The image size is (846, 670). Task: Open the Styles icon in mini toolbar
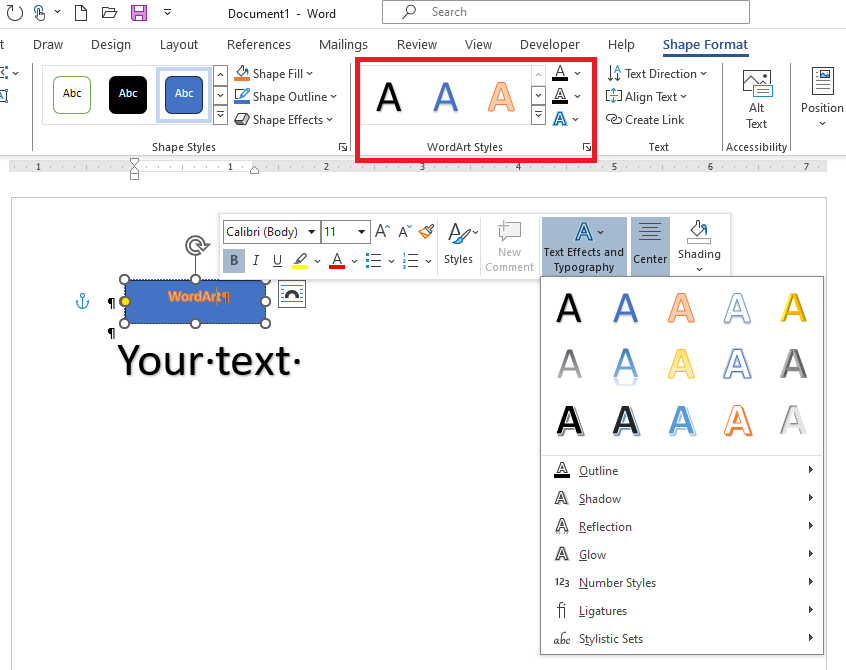[x=459, y=244]
